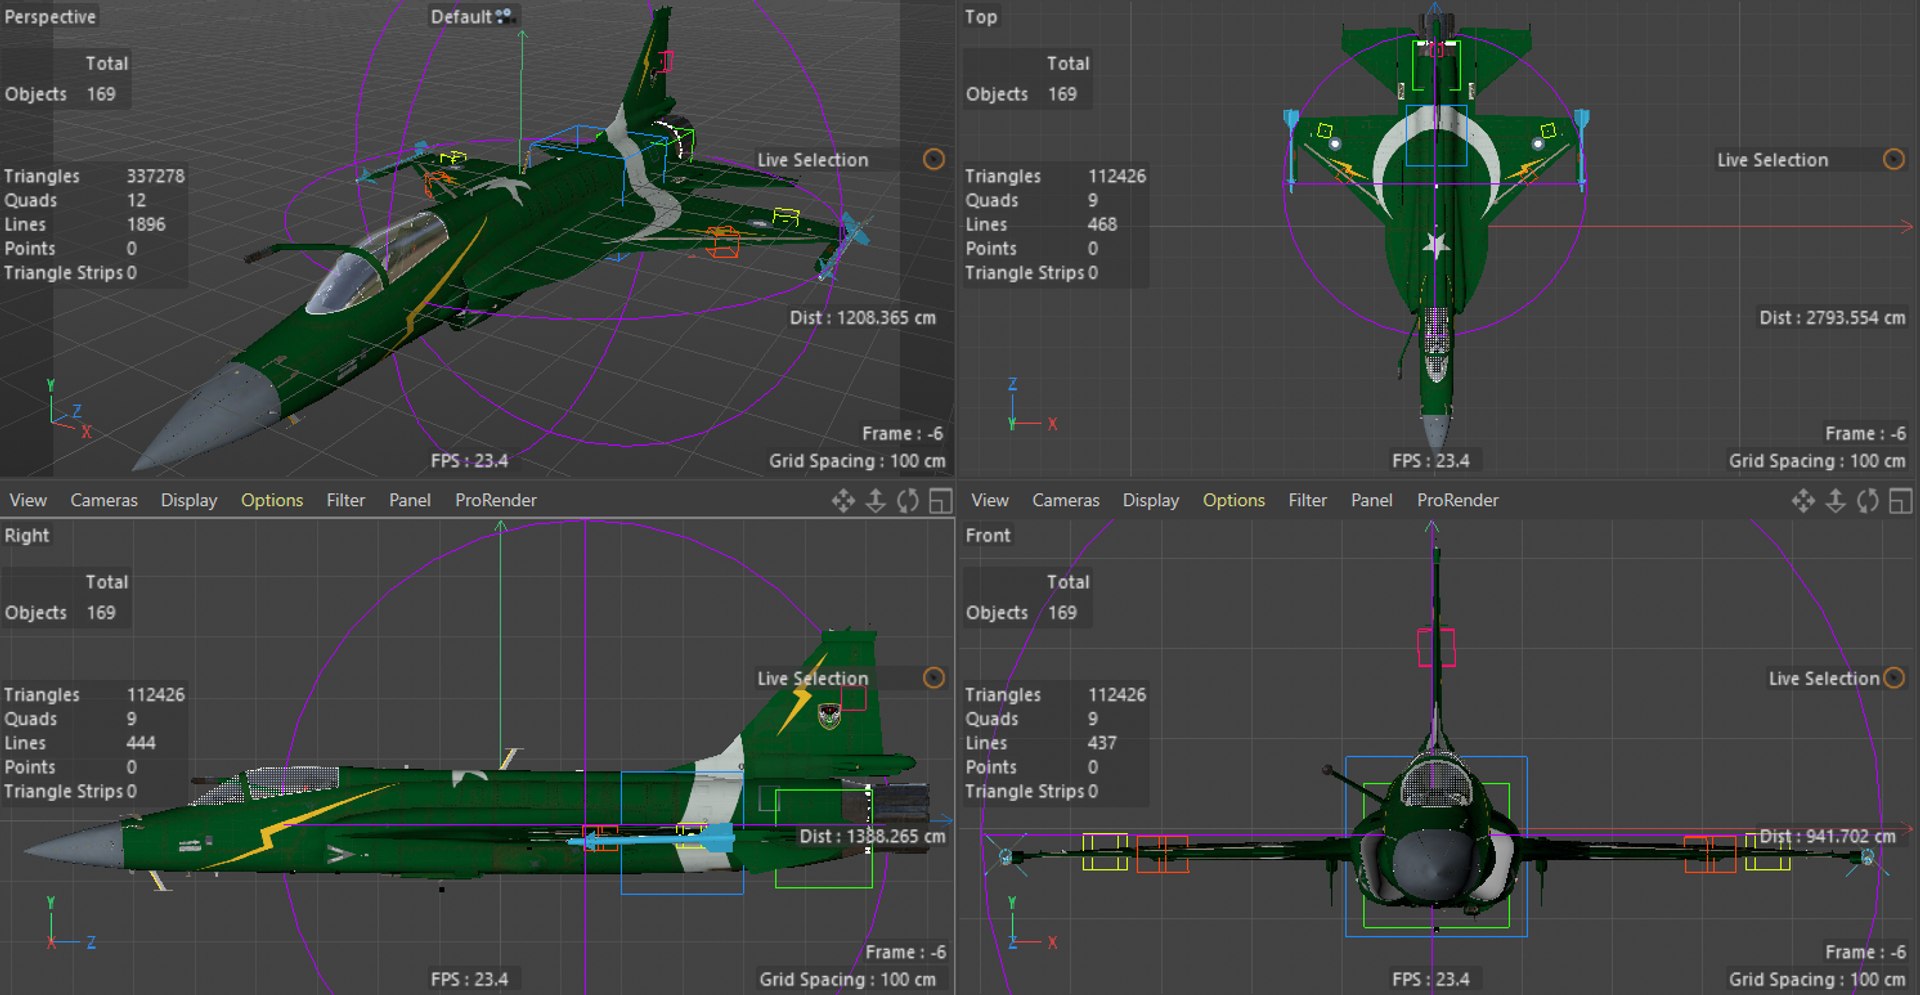Screen dimensions: 1920x995
Task: Open highlighted Options menu above Right viewport
Action: pyautogui.click(x=272, y=500)
